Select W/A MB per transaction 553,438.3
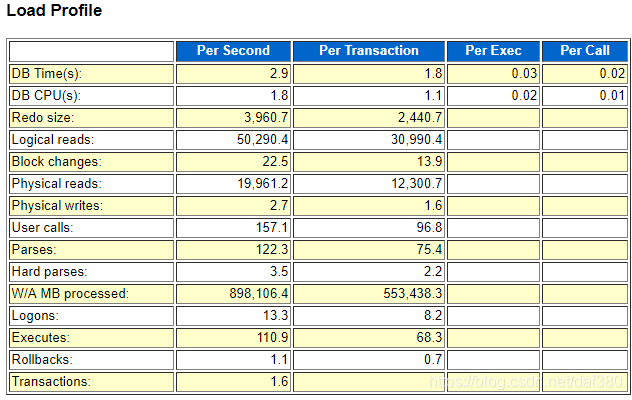 413,294
